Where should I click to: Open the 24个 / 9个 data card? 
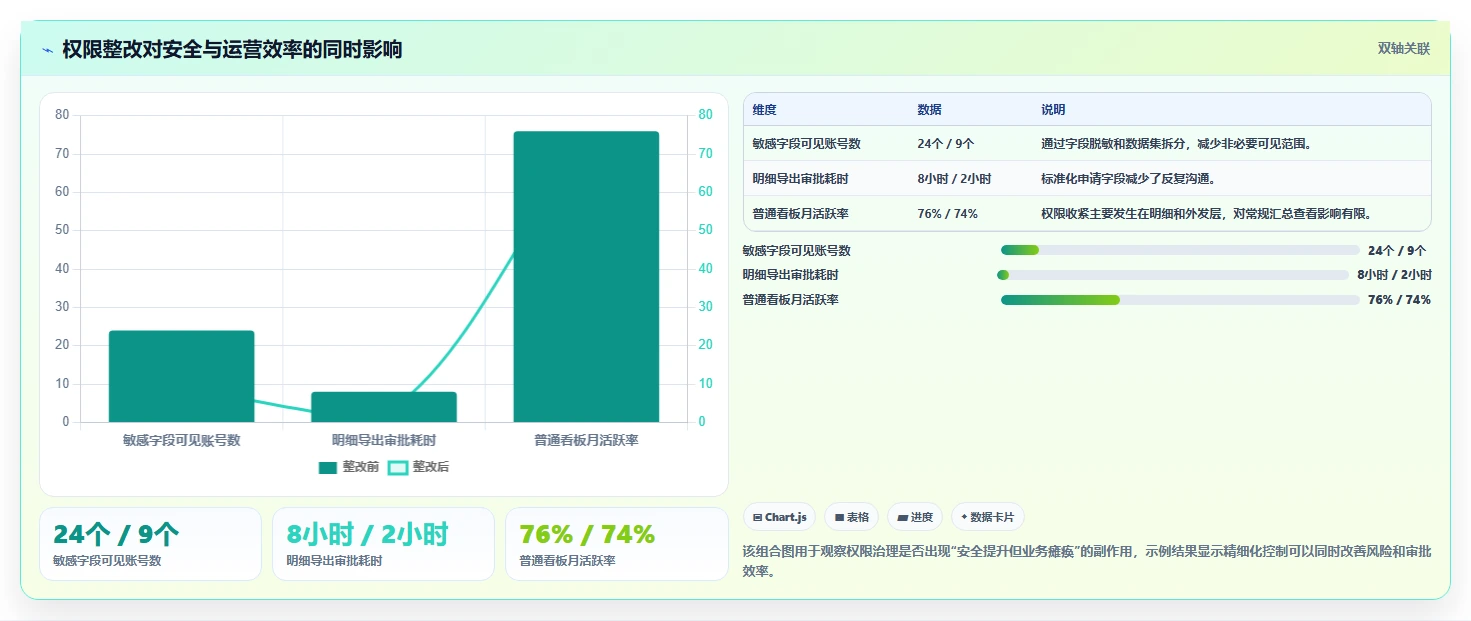(150, 544)
